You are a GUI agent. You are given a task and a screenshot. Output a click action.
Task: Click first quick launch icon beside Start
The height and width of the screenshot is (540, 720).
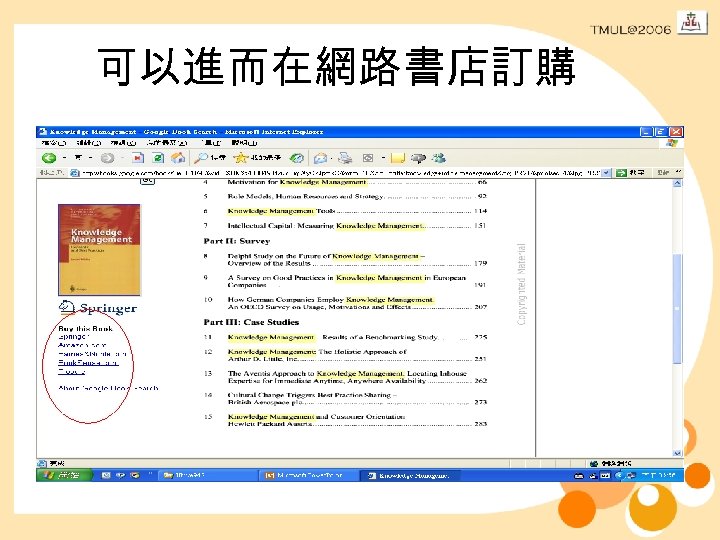(106, 475)
